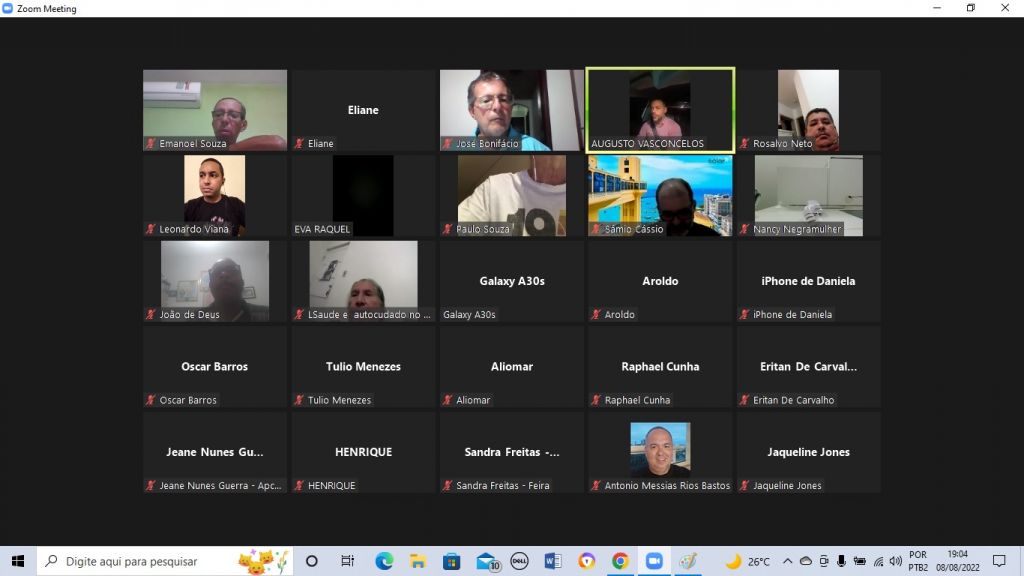The height and width of the screenshot is (576, 1024).
Task: Select Jeane Nunes Guerra participant tile
Action: (215, 453)
